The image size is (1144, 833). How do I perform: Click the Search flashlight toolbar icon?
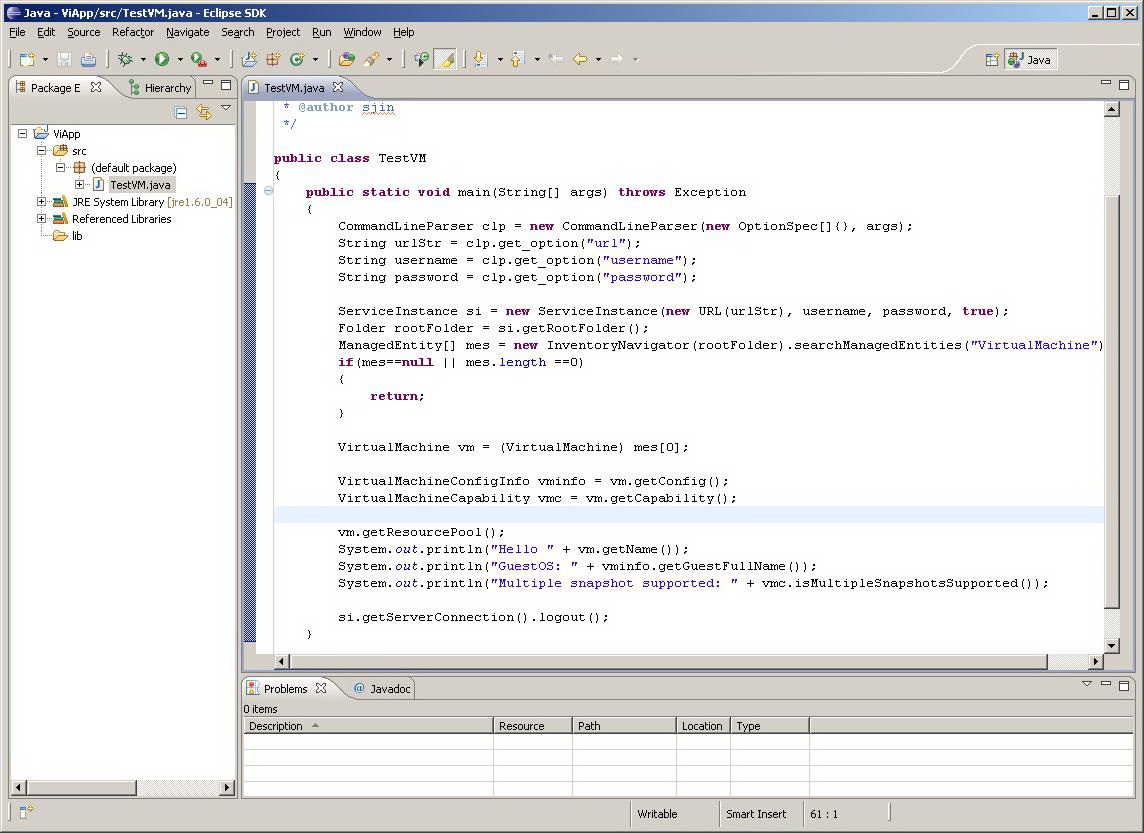tap(371, 59)
